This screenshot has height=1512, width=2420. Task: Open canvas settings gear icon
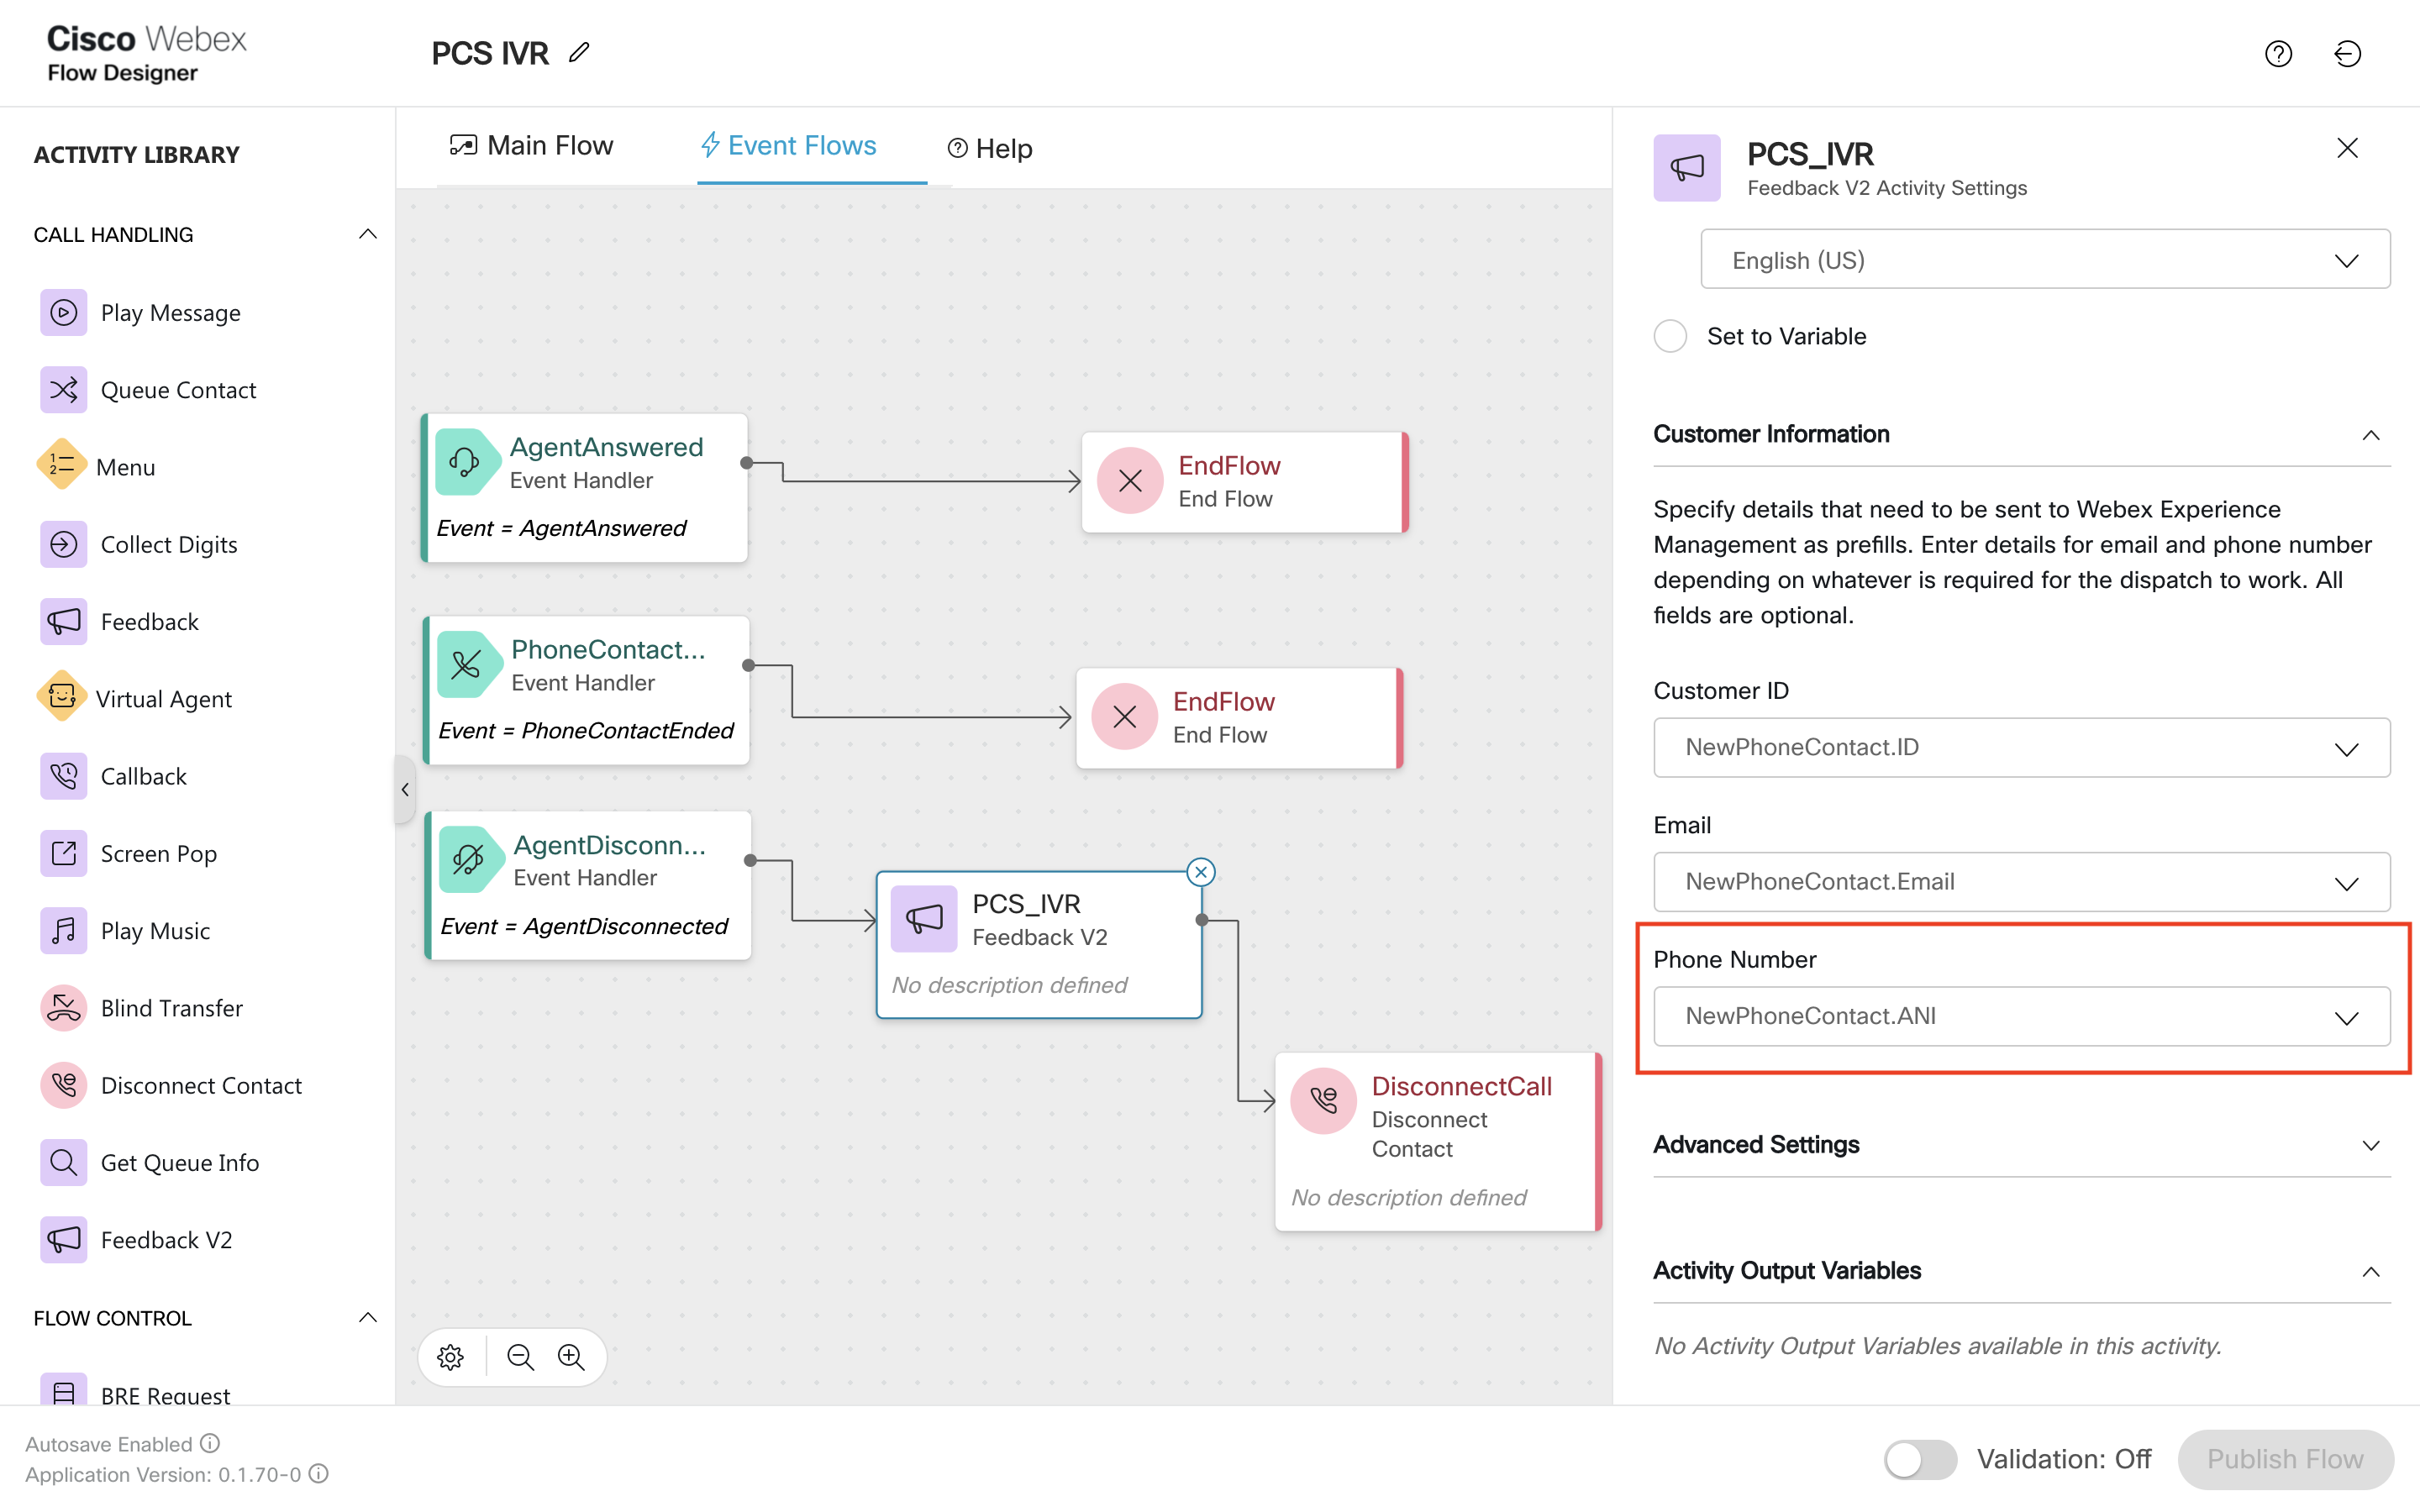coord(451,1357)
